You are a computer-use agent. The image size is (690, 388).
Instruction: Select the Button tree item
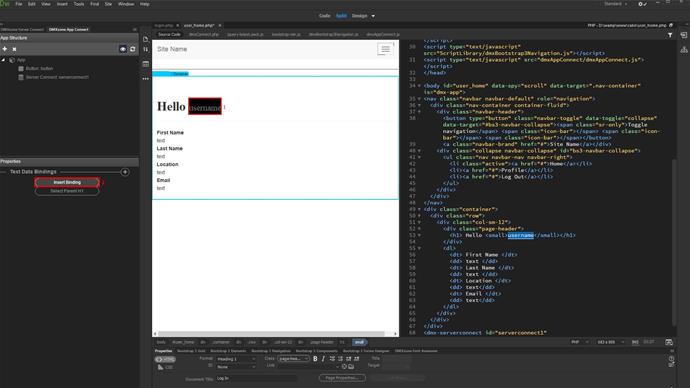(x=39, y=69)
